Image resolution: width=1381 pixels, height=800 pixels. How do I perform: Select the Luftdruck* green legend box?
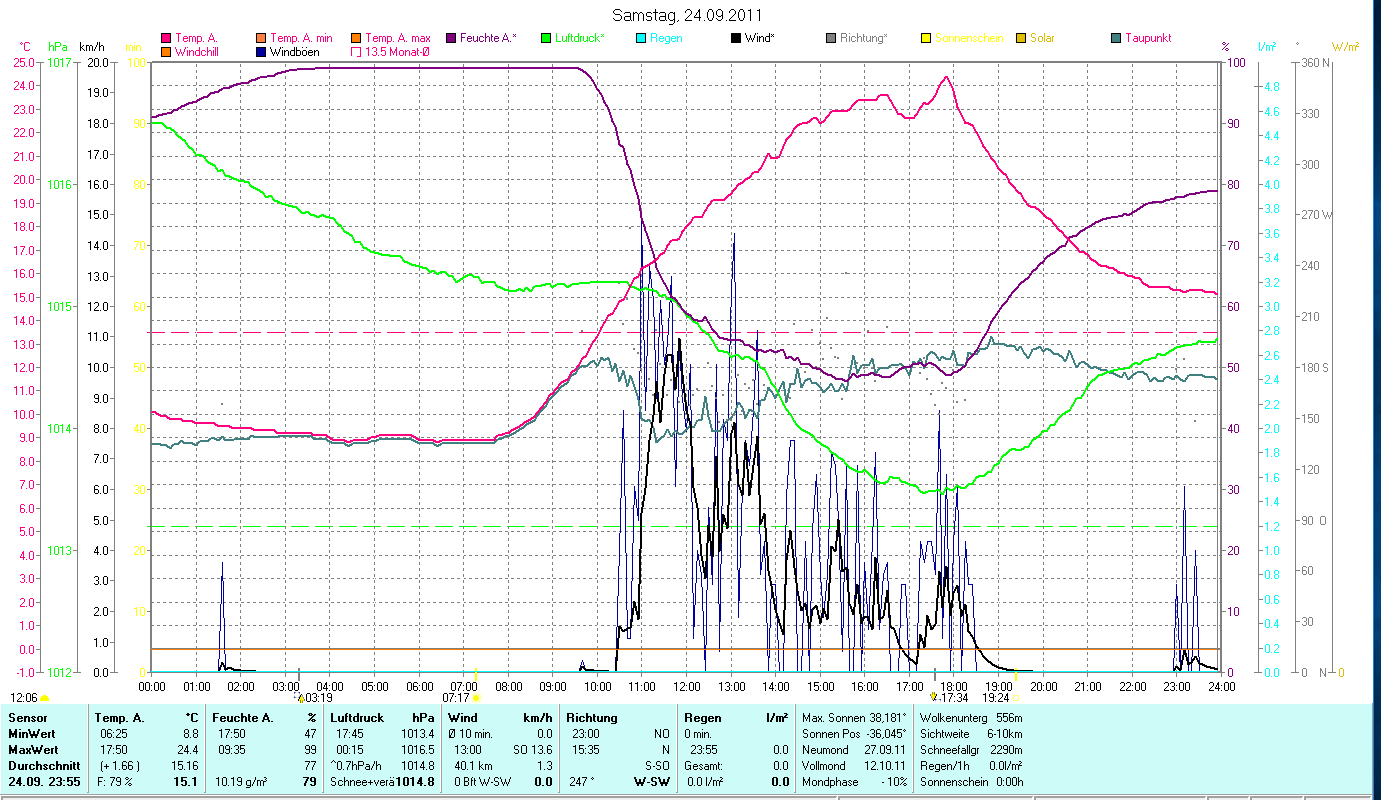click(545, 38)
